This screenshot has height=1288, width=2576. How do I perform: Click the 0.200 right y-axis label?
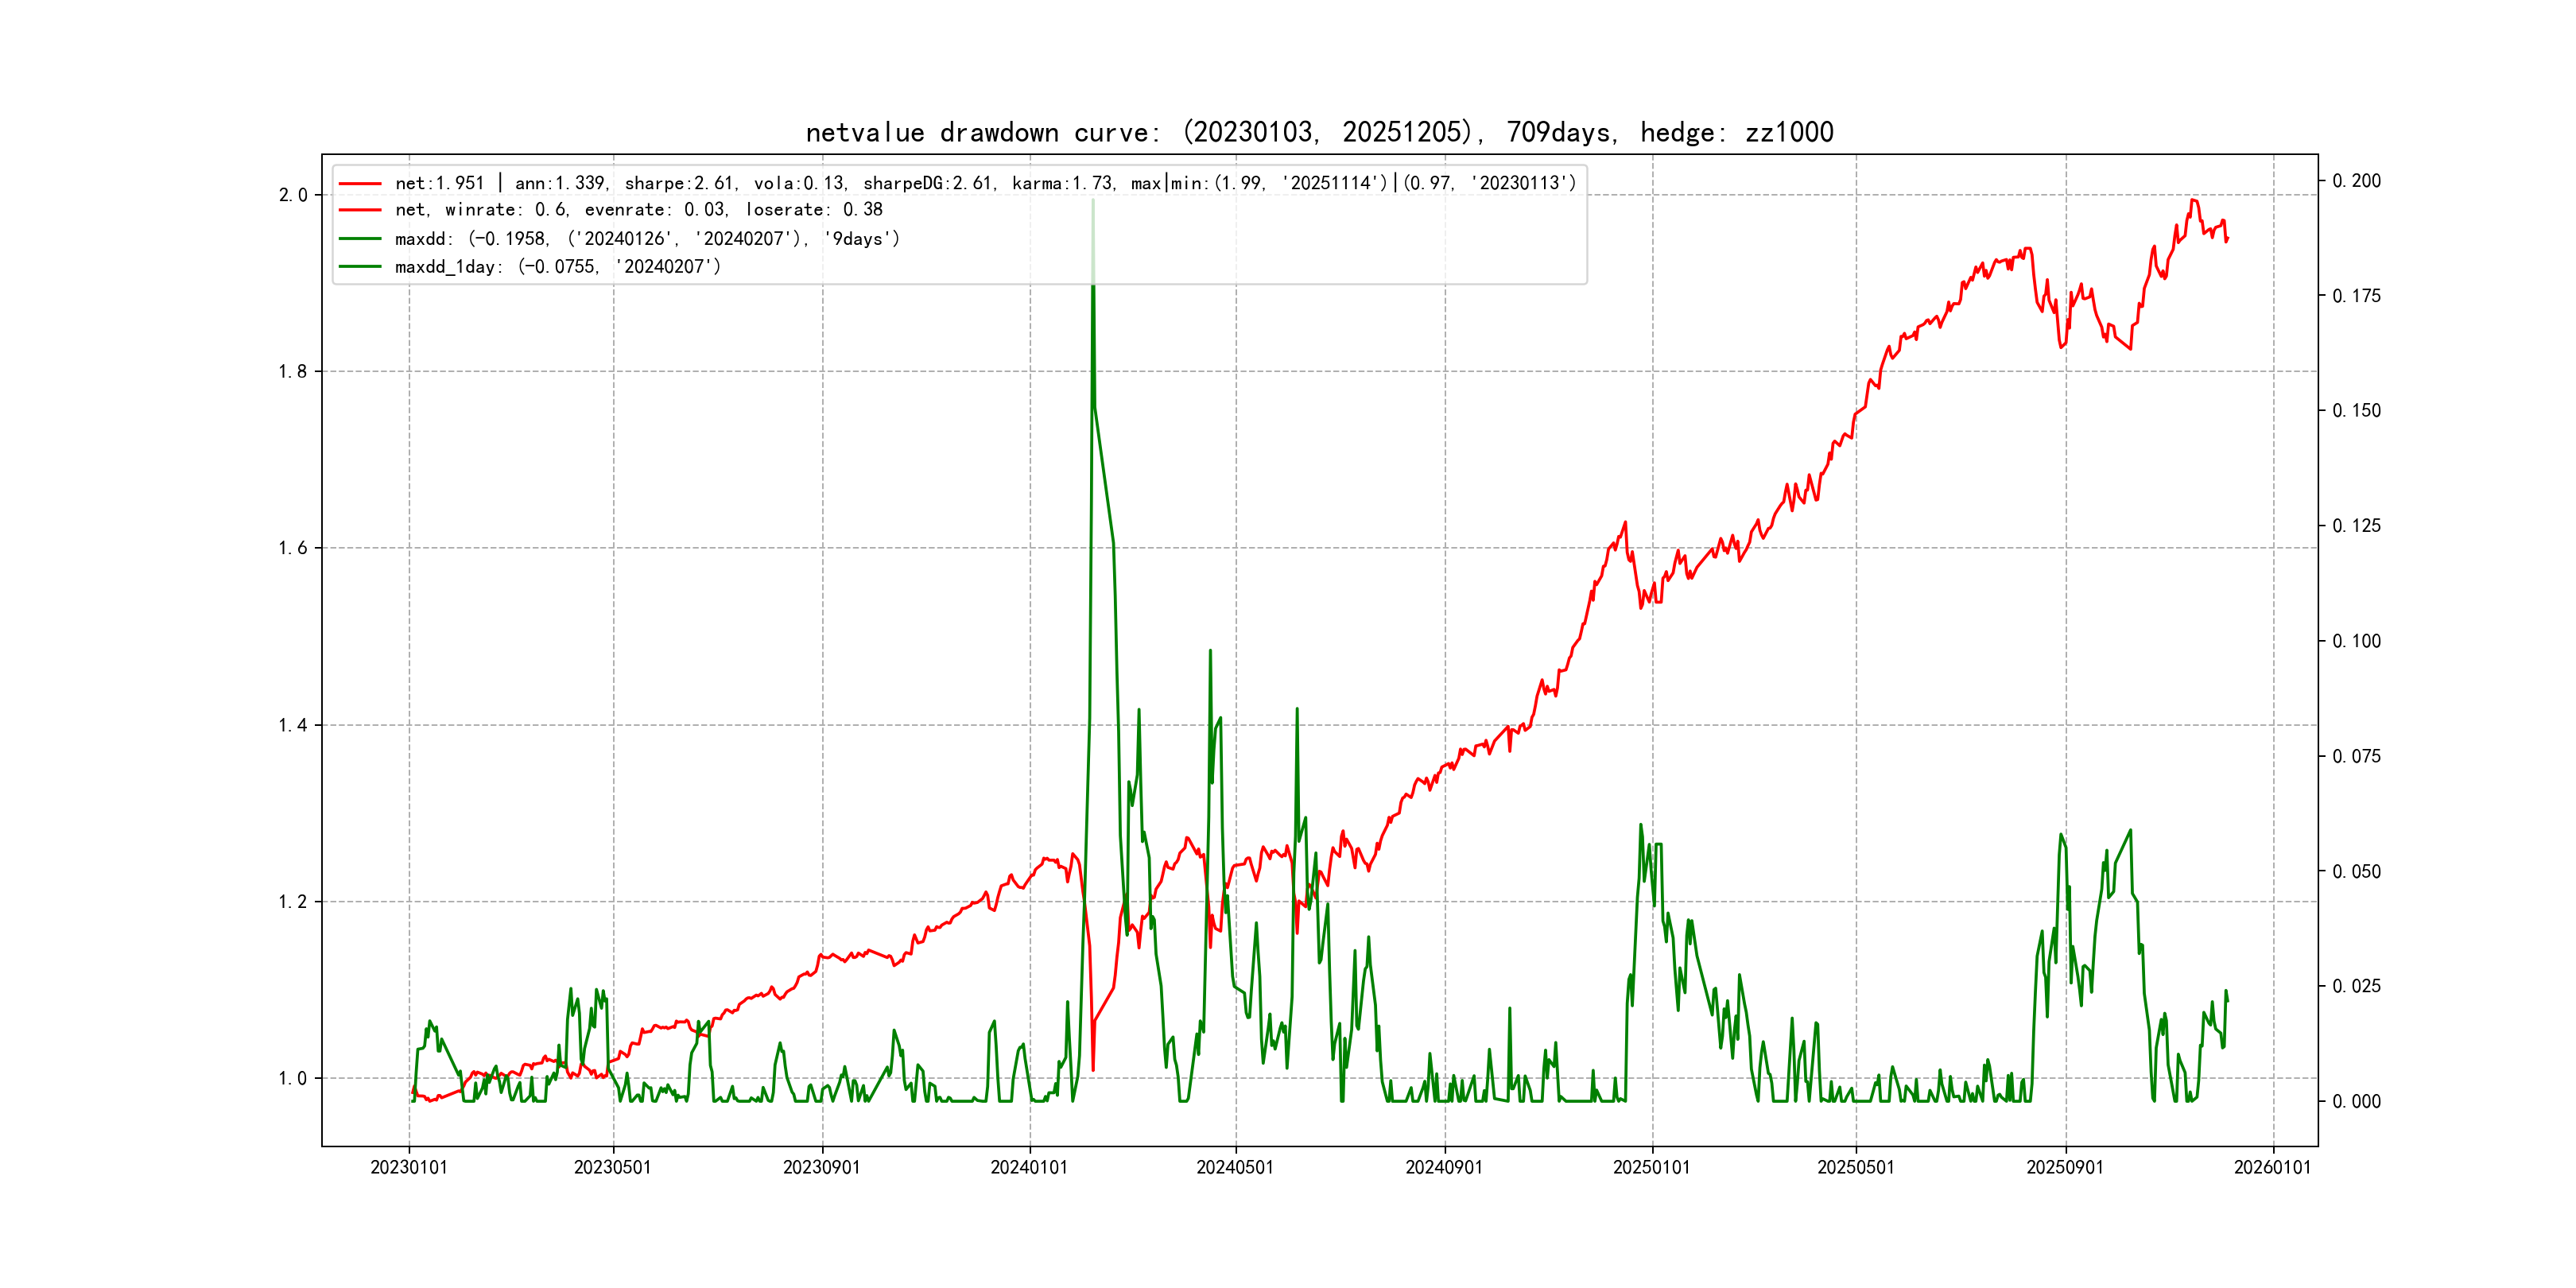pyautogui.click(x=2356, y=181)
